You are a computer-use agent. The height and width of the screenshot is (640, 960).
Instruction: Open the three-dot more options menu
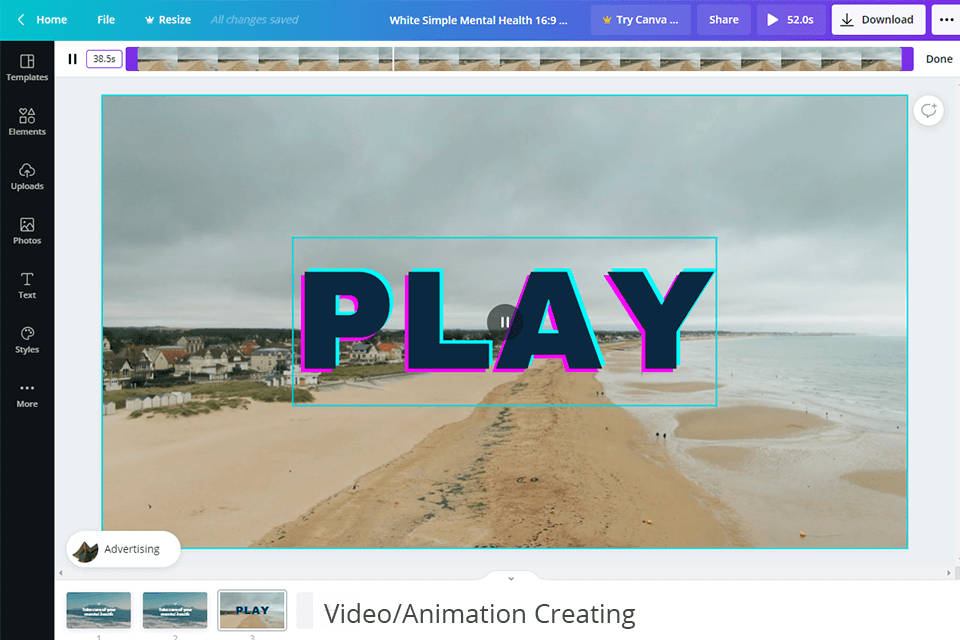[946, 20]
